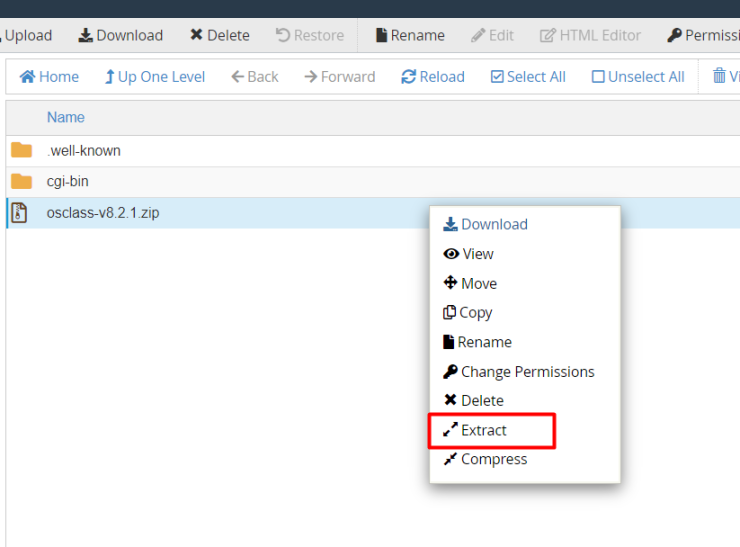The image size is (740, 547).
Task: Choose Move from the context menu
Action: pyautogui.click(x=470, y=283)
